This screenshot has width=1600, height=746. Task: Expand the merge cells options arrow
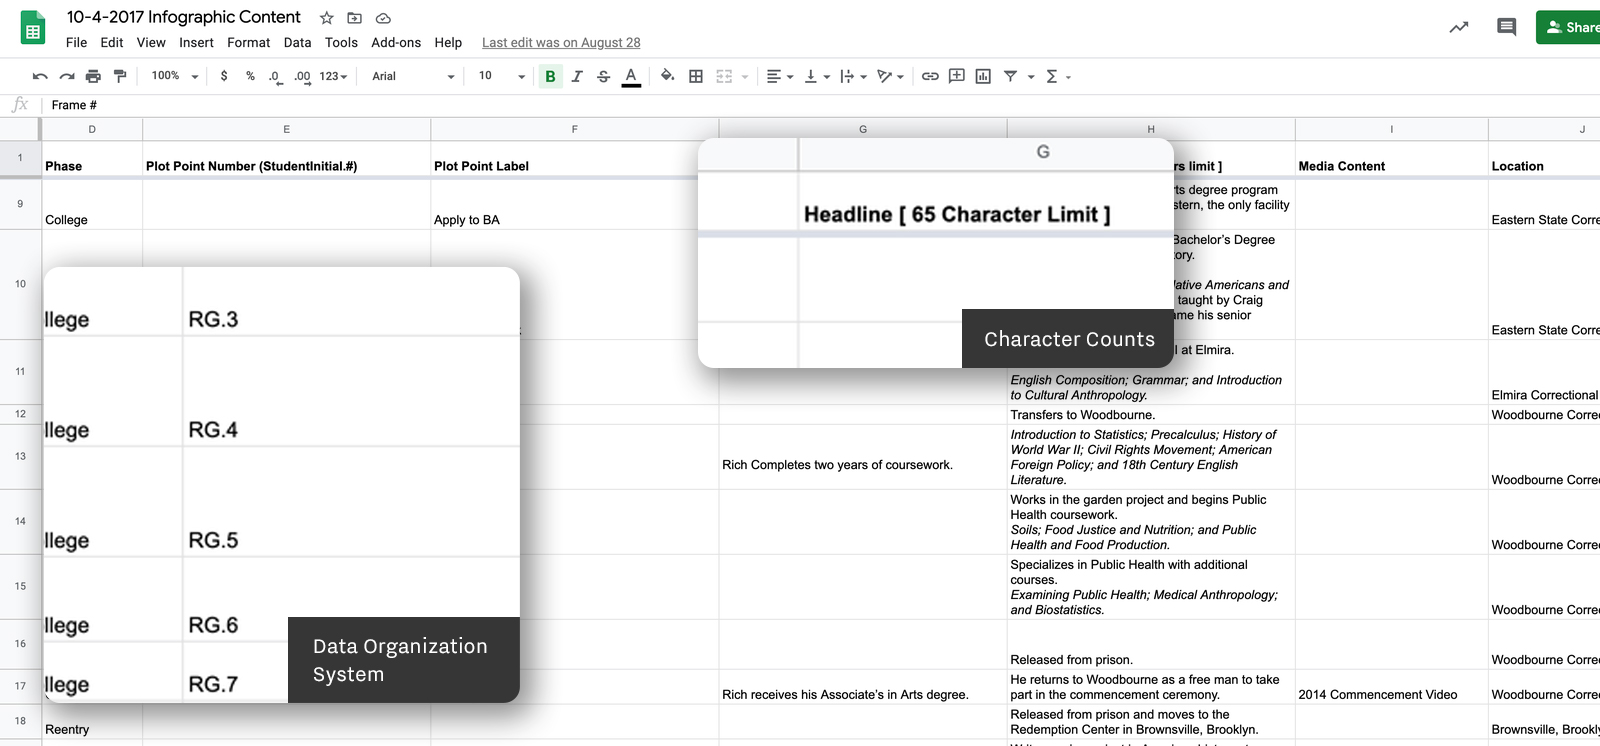pos(745,76)
